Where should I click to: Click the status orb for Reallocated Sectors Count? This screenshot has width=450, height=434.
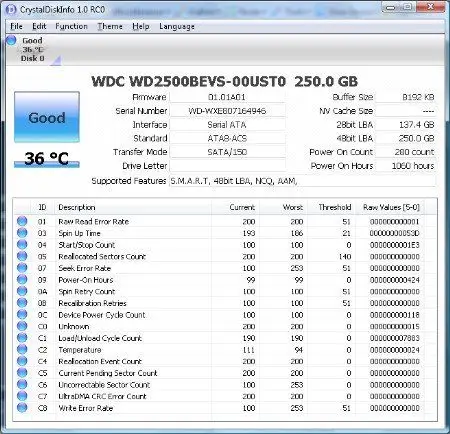(22, 256)
